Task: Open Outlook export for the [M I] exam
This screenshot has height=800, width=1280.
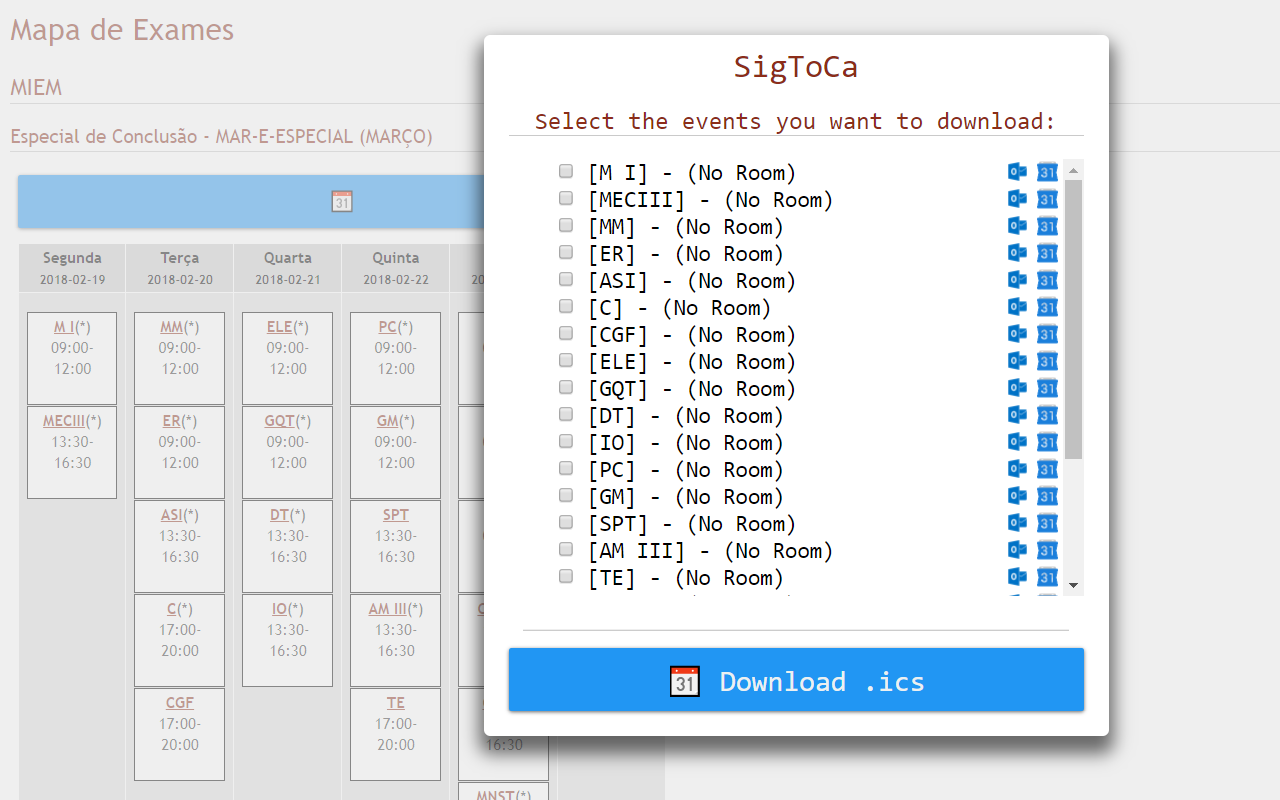Action: (1017, 172)
